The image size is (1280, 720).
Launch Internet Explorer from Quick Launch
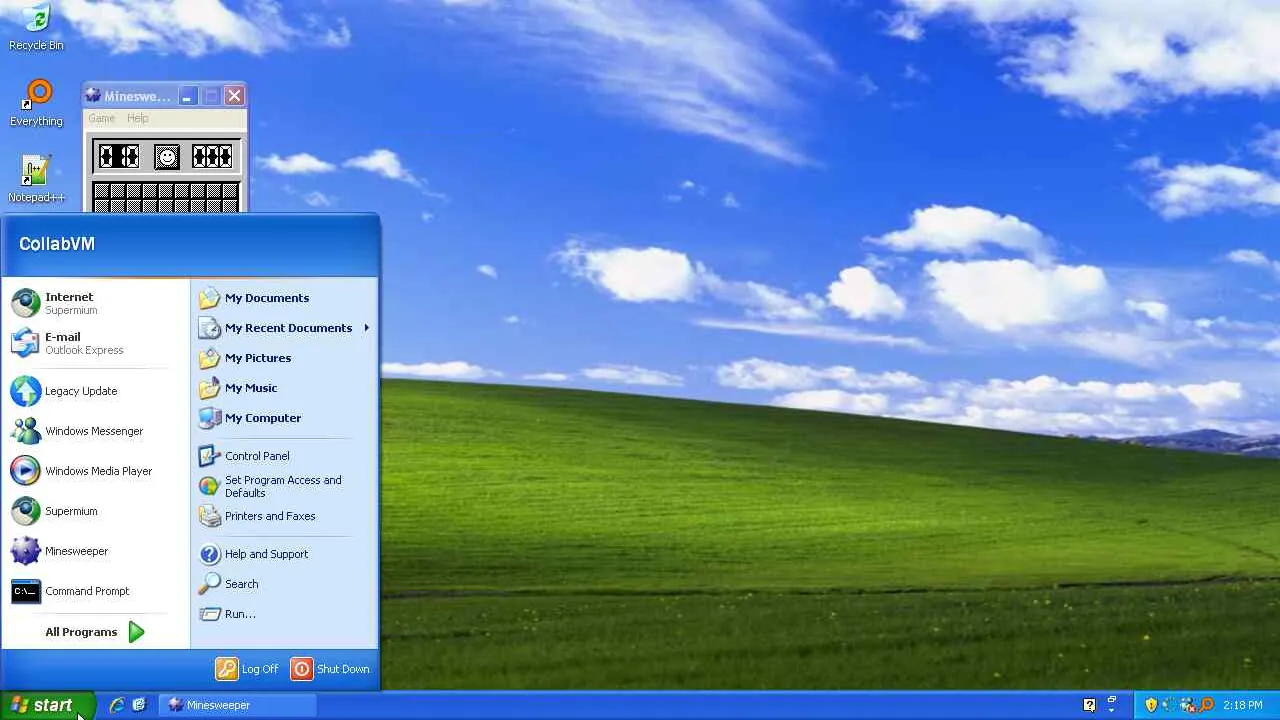[x=117, y=705]
